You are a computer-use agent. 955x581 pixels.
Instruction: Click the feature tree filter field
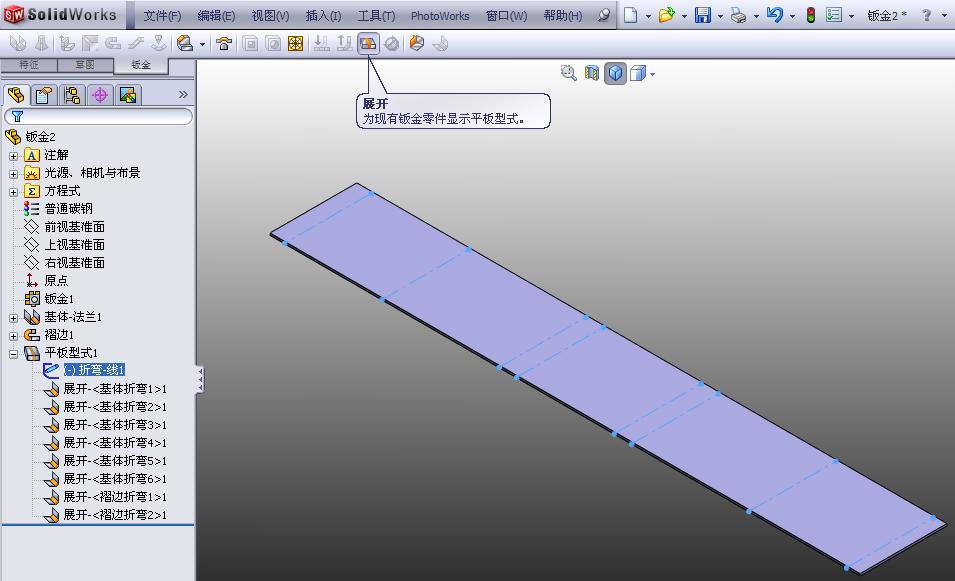point(99,116)
